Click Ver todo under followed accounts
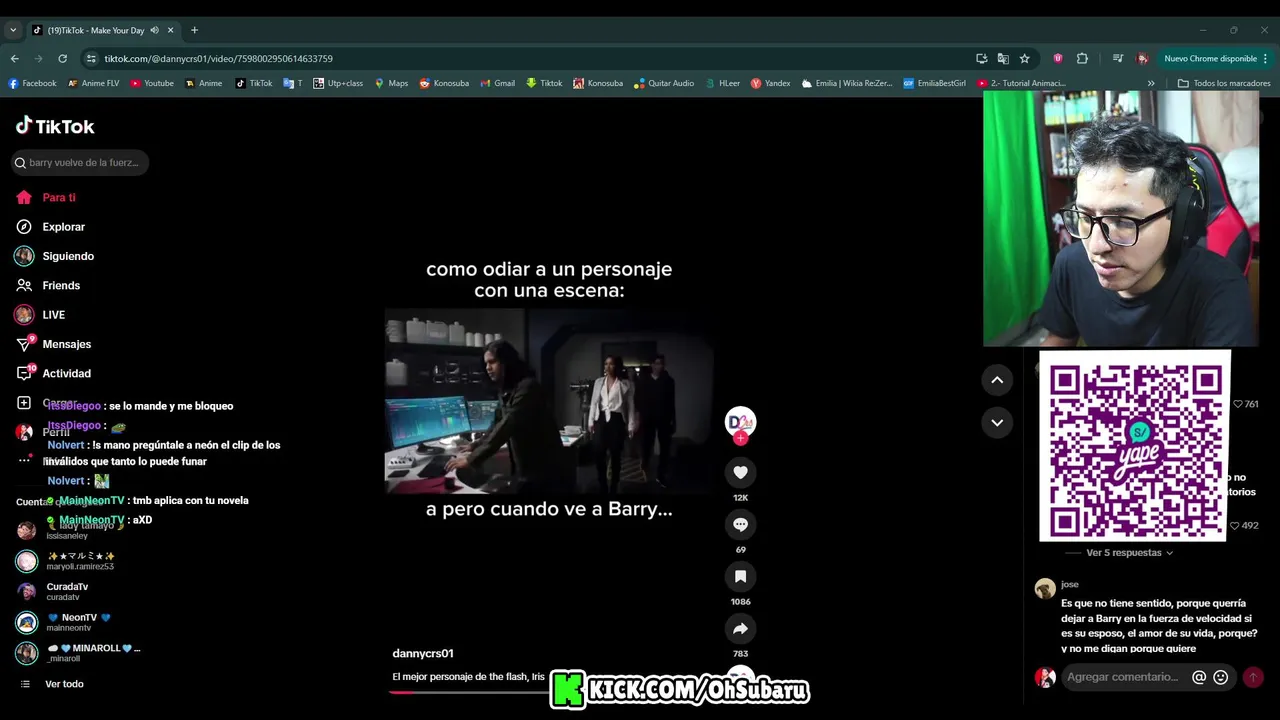The image size is (1280, 720). 64,684
